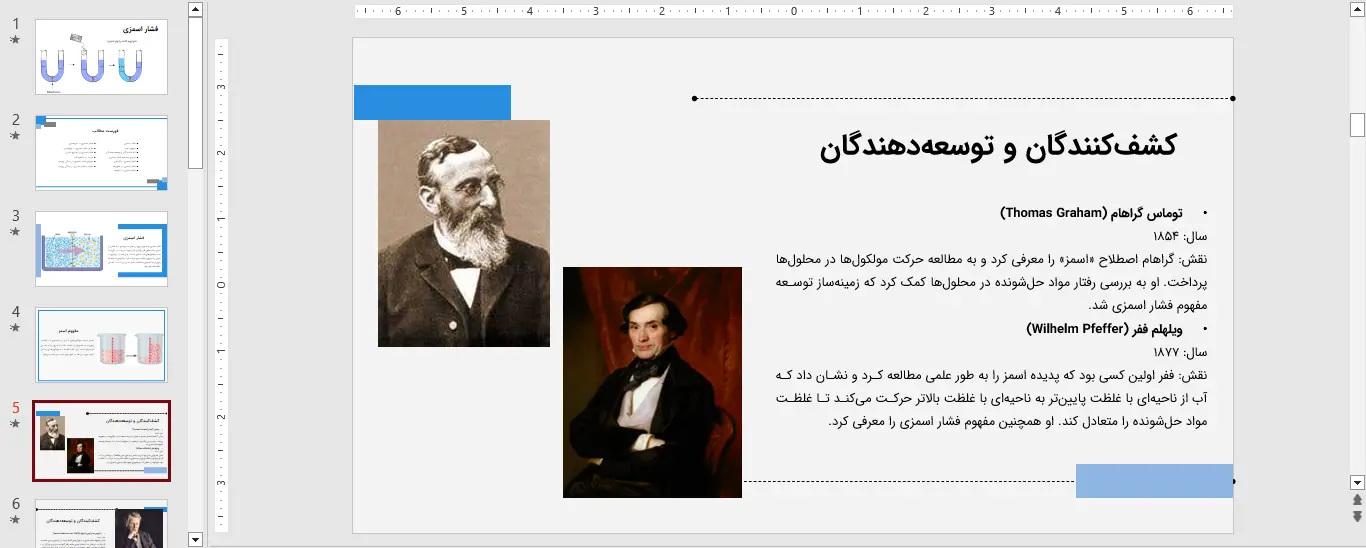Click the animation star icon beside slide 5
Viewport: 1366px width, 548px height.
15,424
